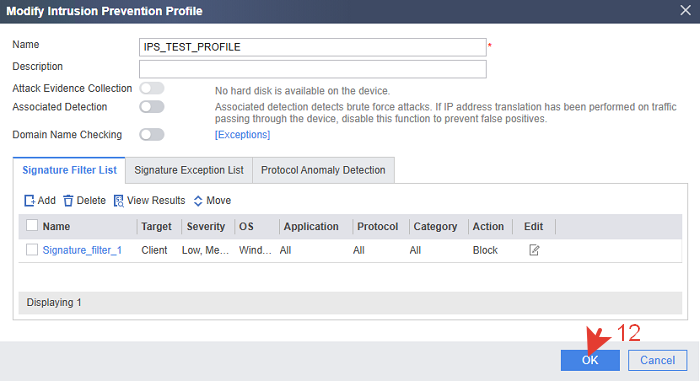Screen dimensions: 700x381
Task: Enable Associated Detection switch
Action: tap(152, 107)
